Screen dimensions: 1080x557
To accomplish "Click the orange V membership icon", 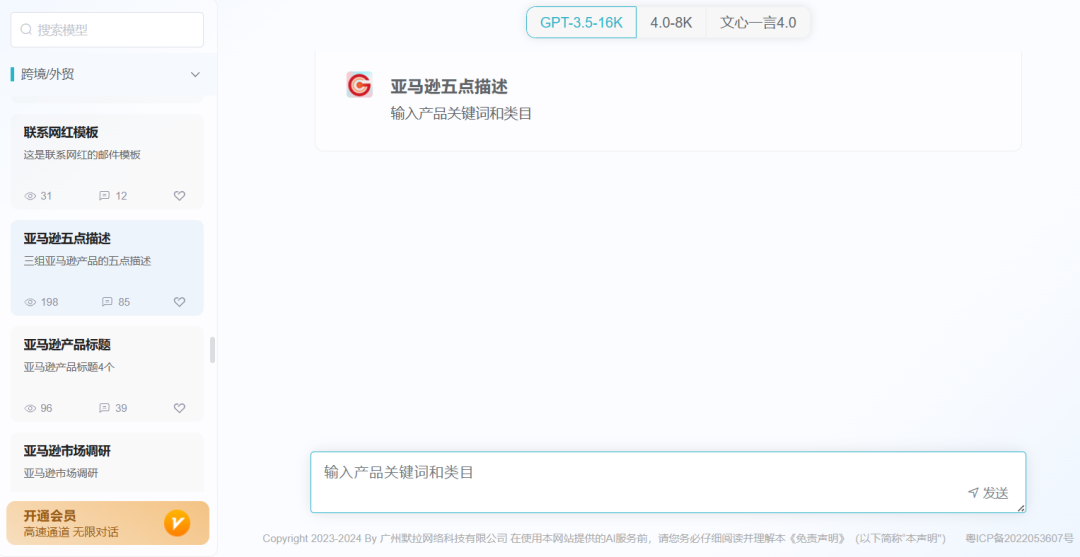I will 177,523.
